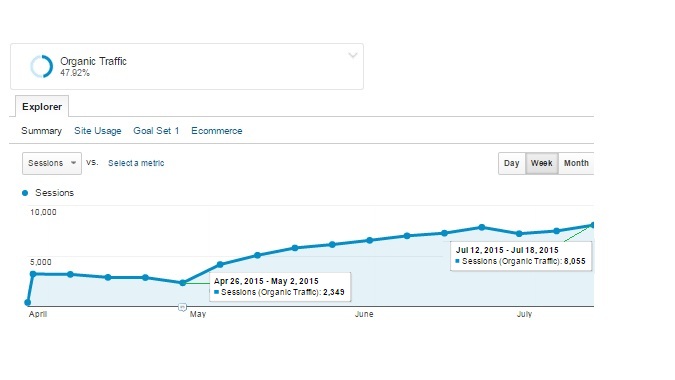Open the Goal Set 1 view
Screen dimensions: 675x380
coord(156,131)
